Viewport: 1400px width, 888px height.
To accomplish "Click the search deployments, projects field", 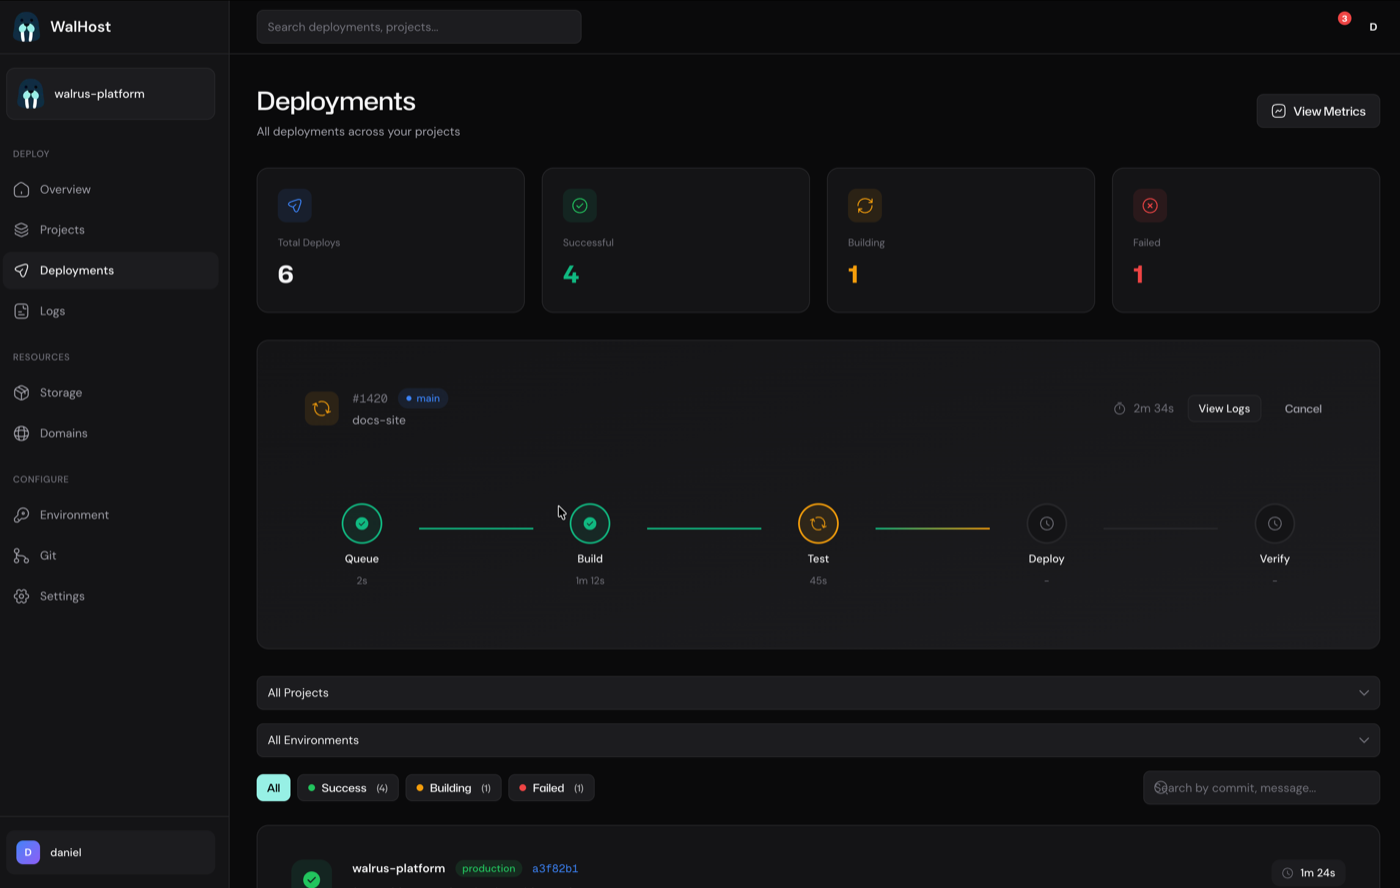I will tap(419, 27).
